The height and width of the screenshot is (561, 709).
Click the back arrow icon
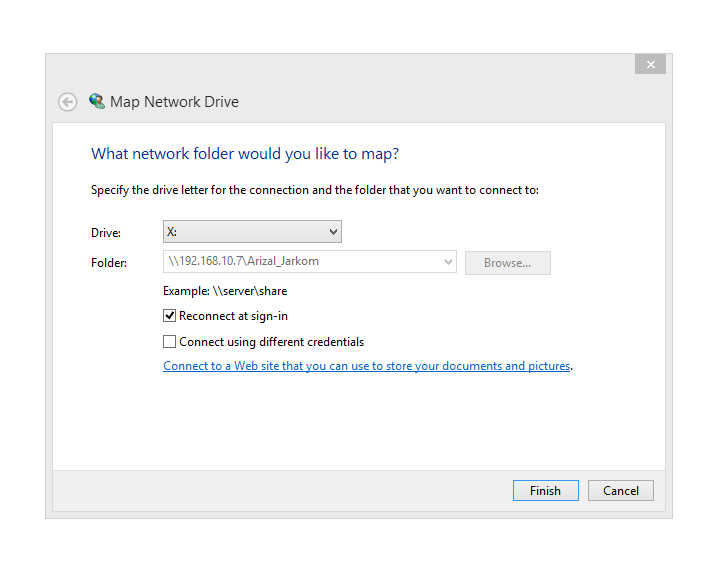68,102
